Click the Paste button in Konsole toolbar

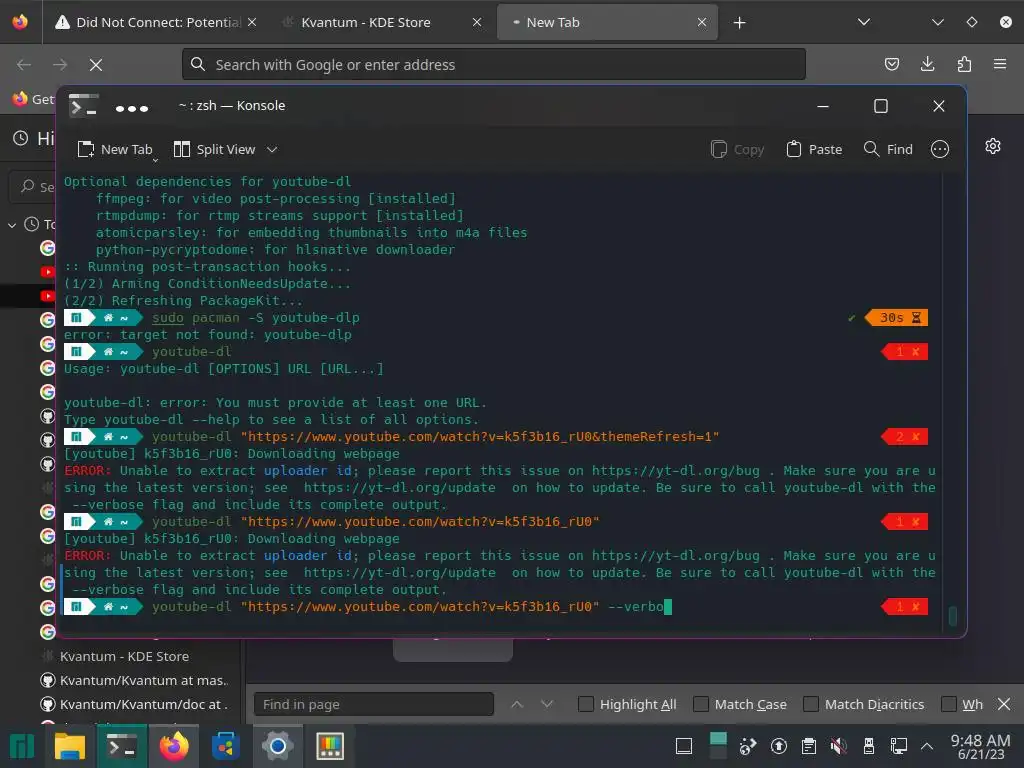(x=814, y=150)
